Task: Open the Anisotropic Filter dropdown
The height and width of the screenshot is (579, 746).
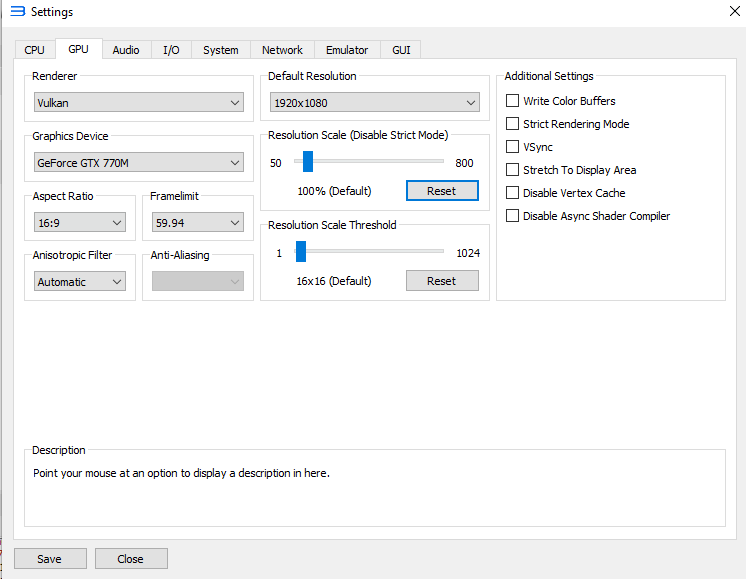Action: tap(79, 282)
